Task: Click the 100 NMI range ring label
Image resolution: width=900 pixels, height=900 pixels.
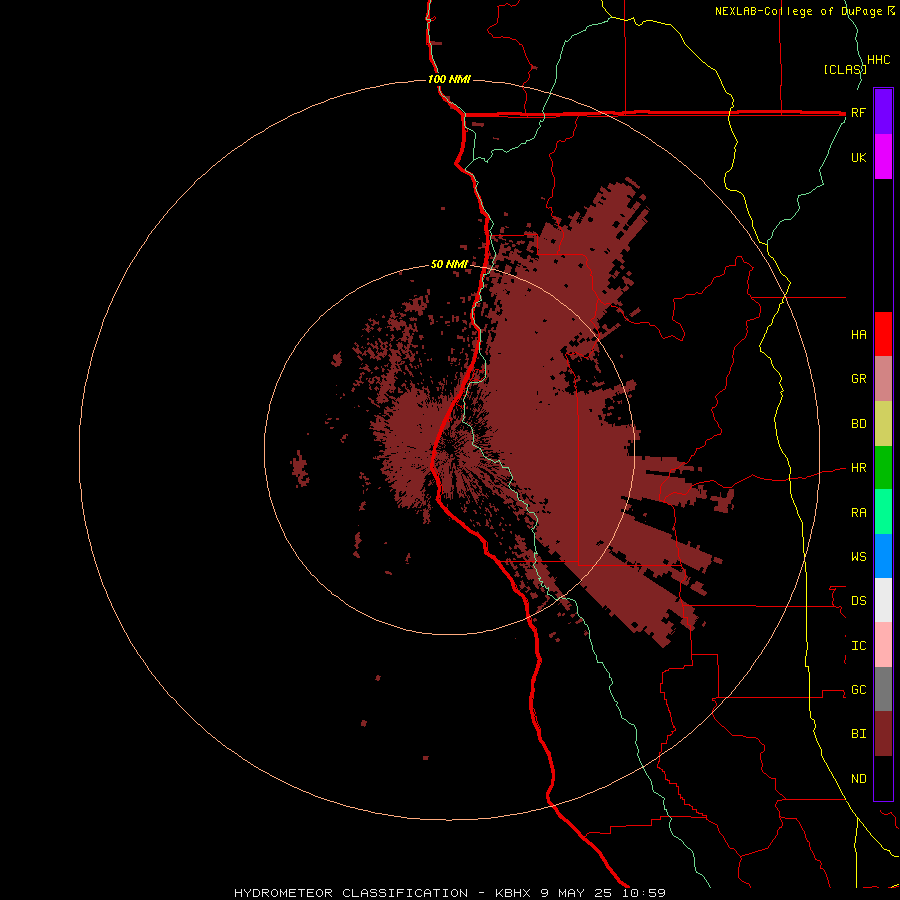Action: pyautogui.click(x=449, y=79)
